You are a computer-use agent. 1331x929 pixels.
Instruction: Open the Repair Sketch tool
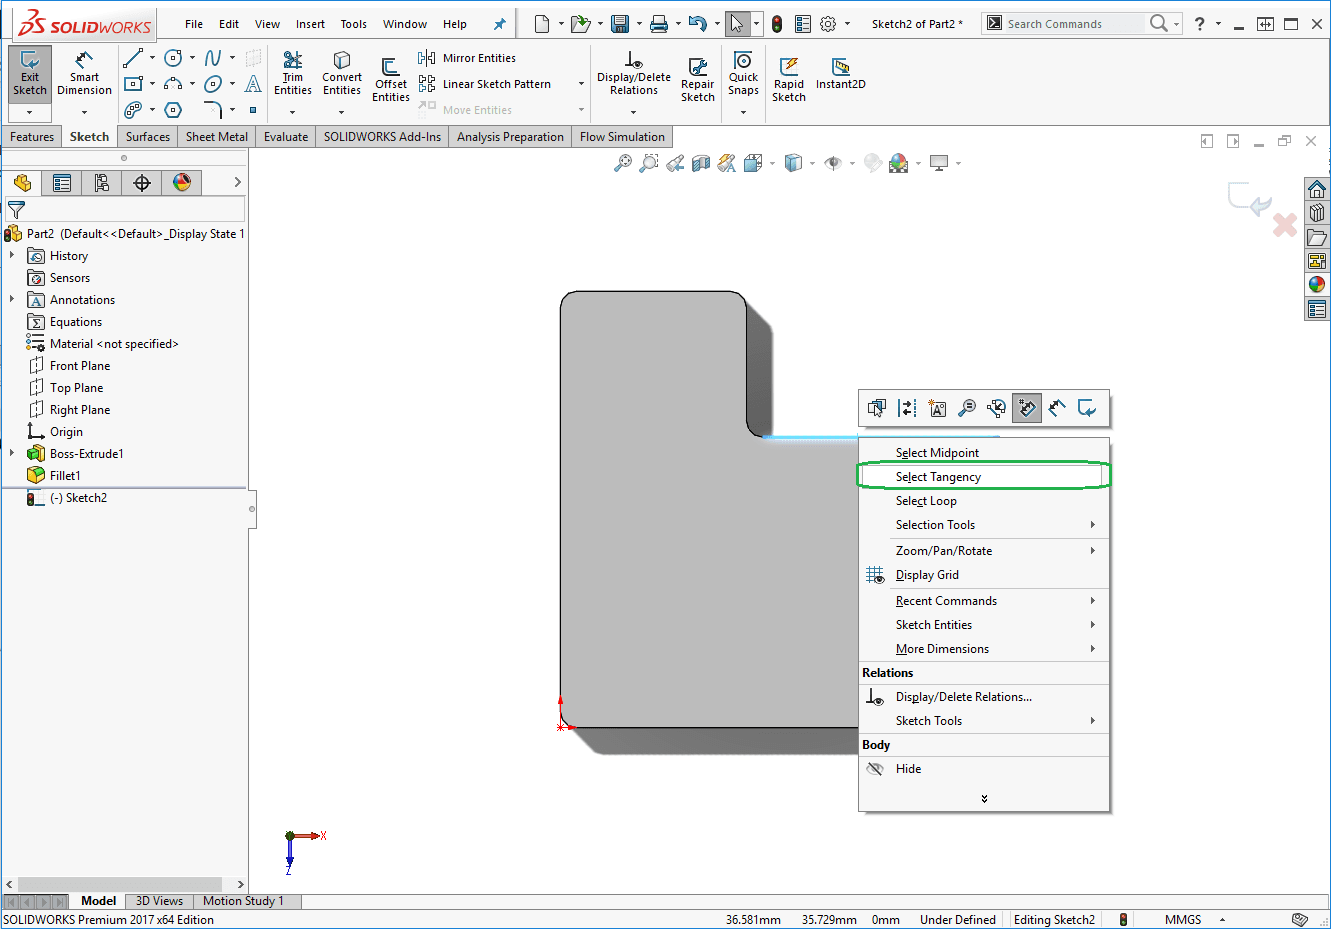[x=697, y=80]
